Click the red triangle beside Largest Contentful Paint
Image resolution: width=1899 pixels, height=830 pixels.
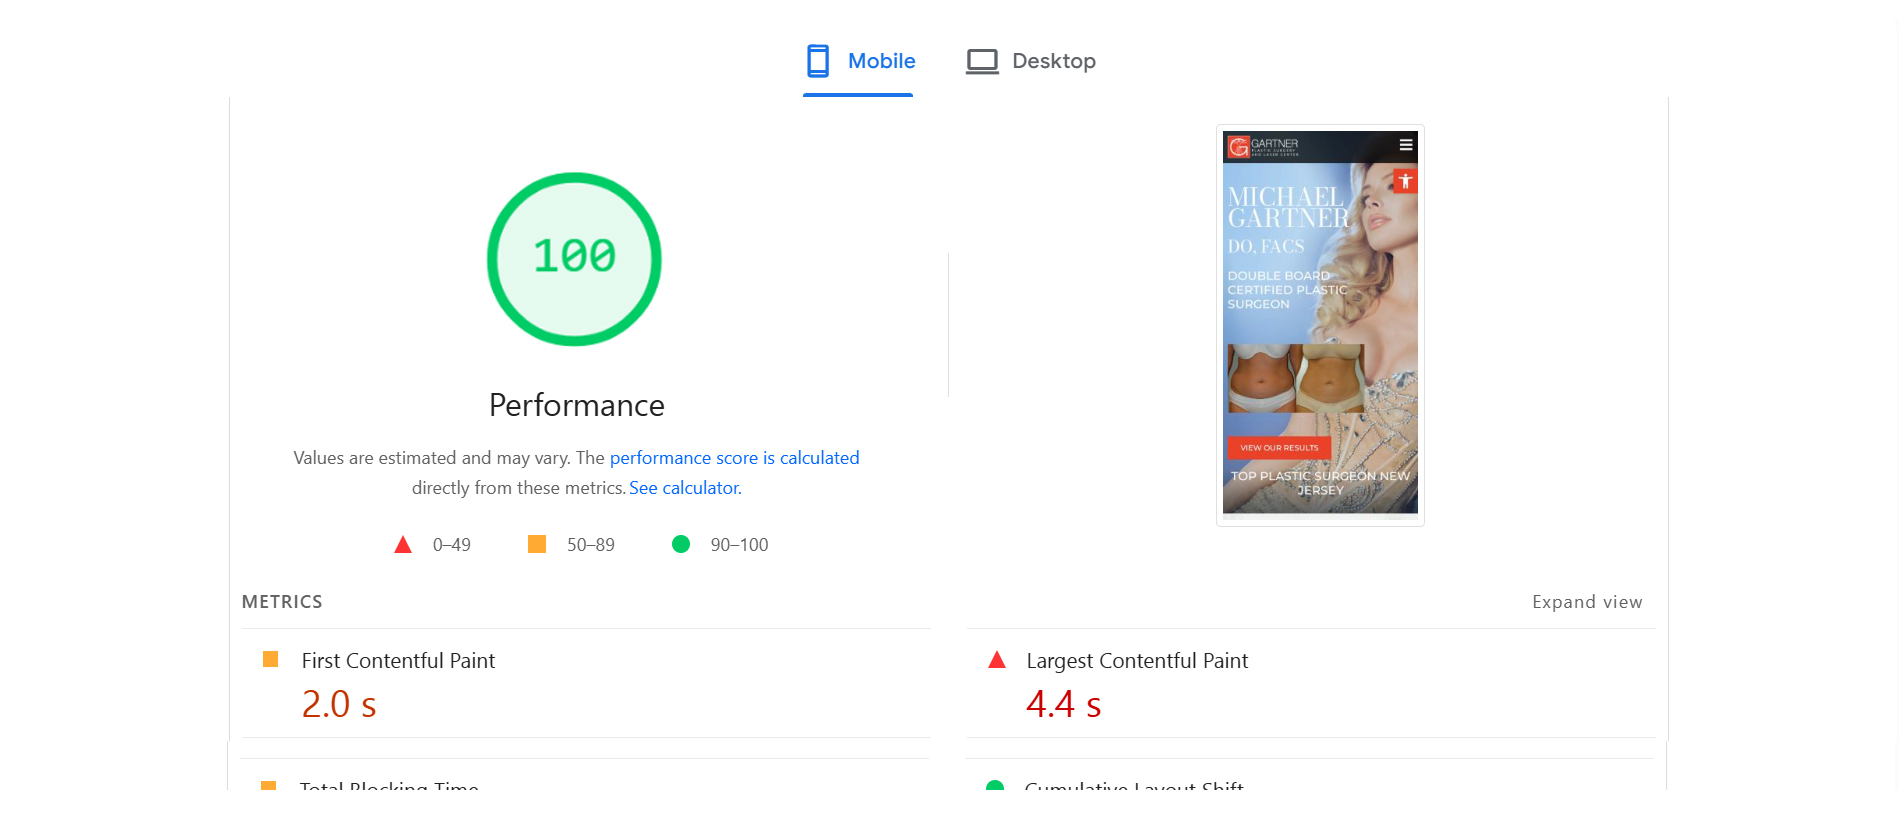click(x=997, y=660)
